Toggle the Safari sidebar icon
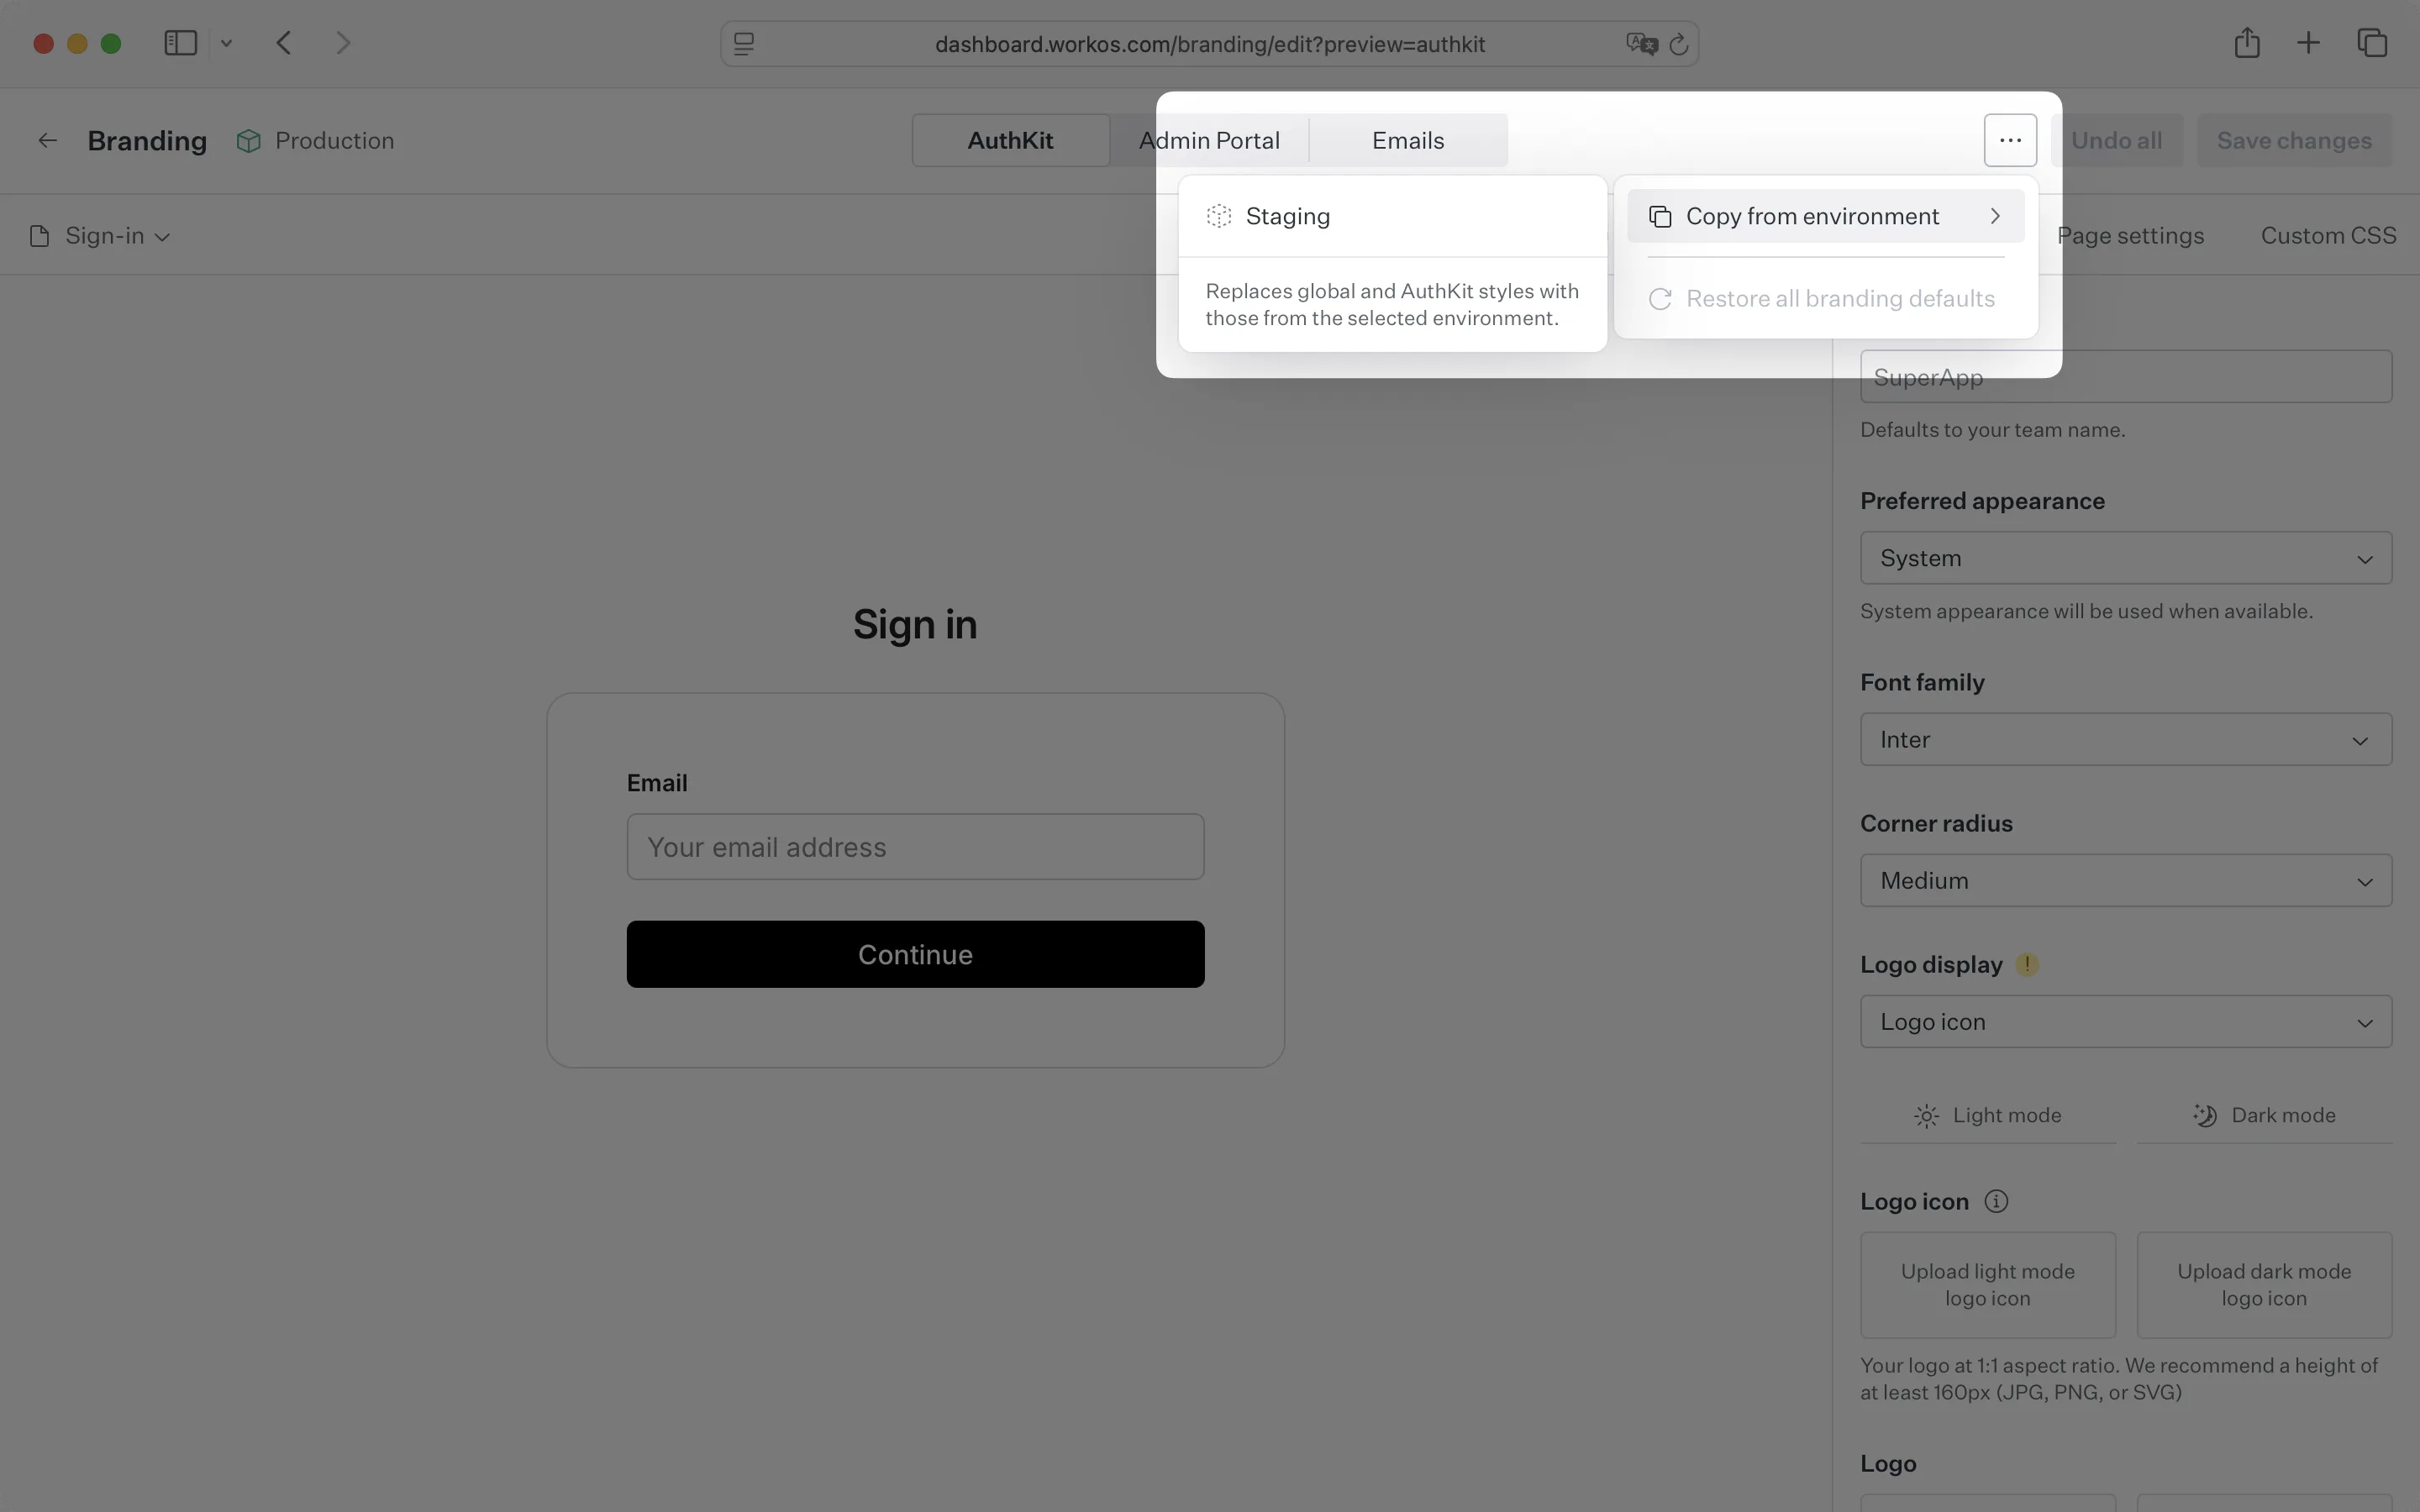 (180, 43)
